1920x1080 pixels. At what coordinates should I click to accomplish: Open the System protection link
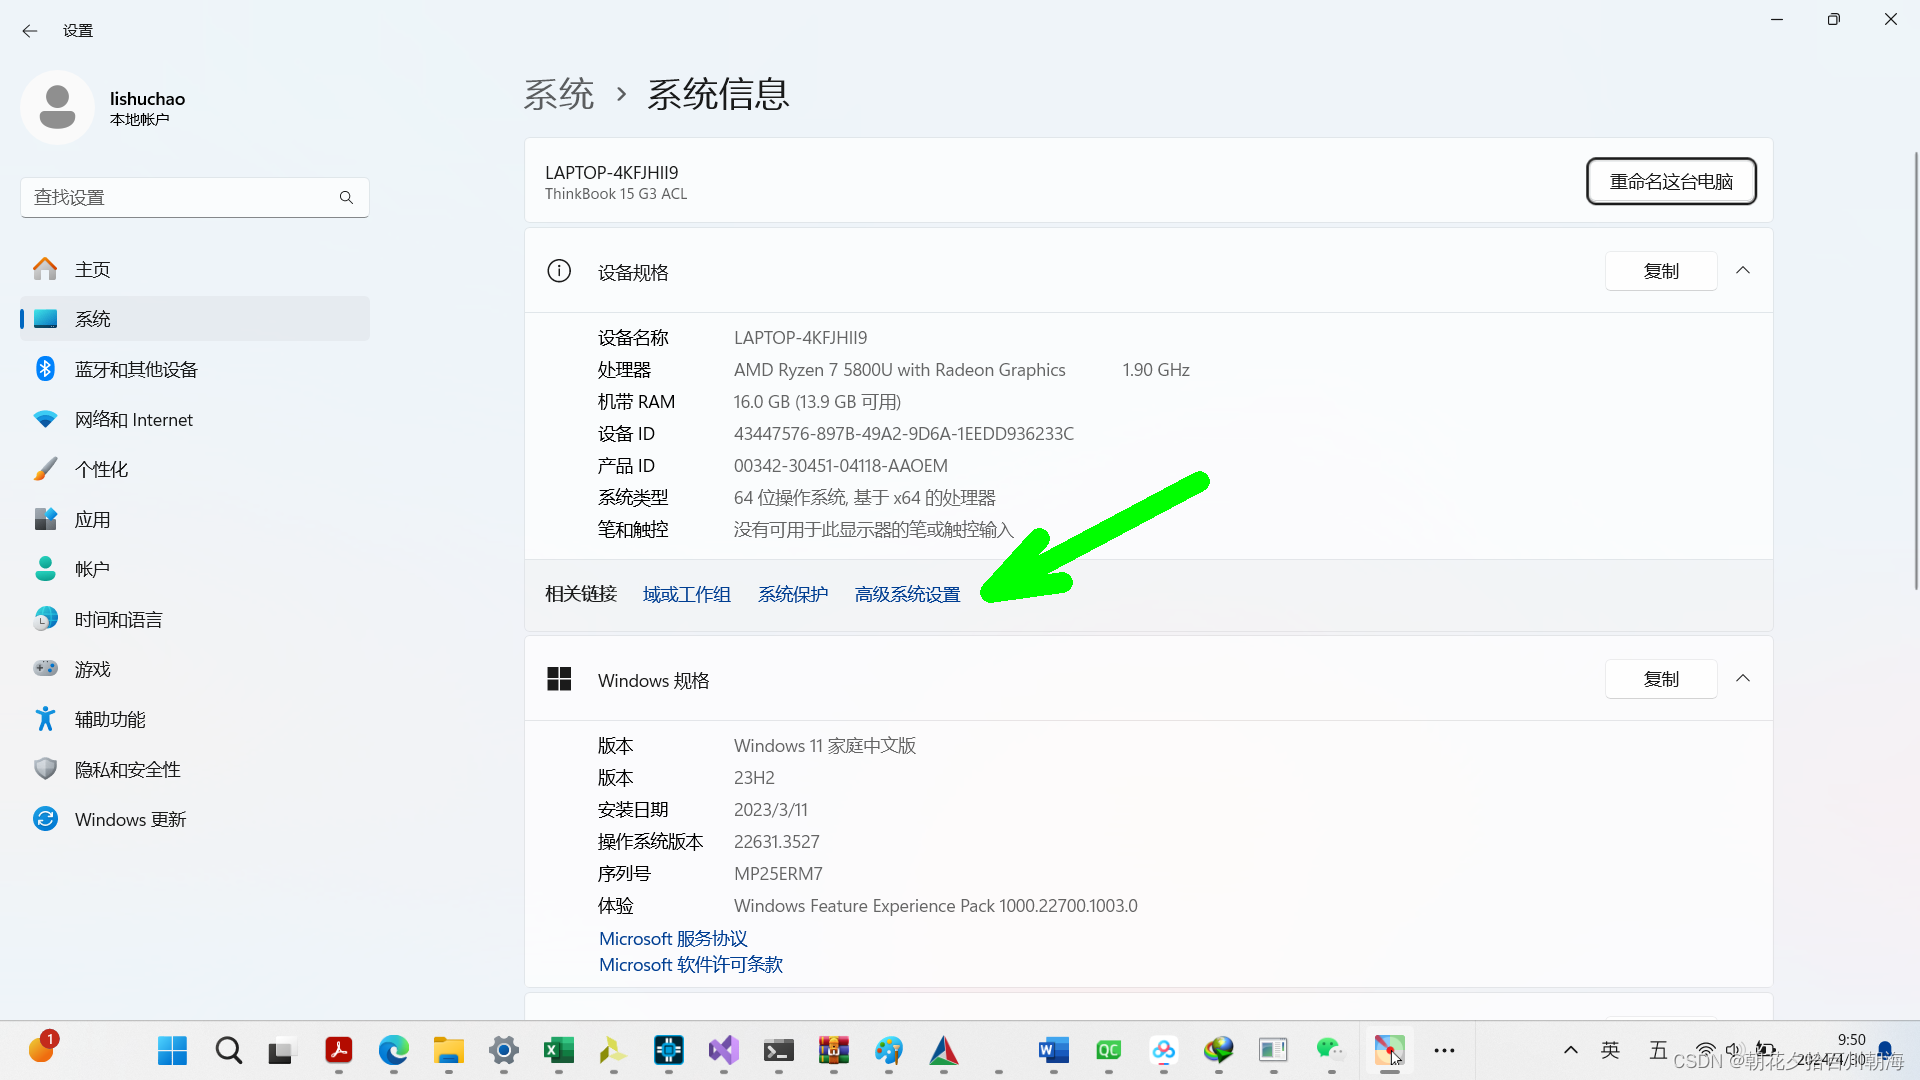792,595
